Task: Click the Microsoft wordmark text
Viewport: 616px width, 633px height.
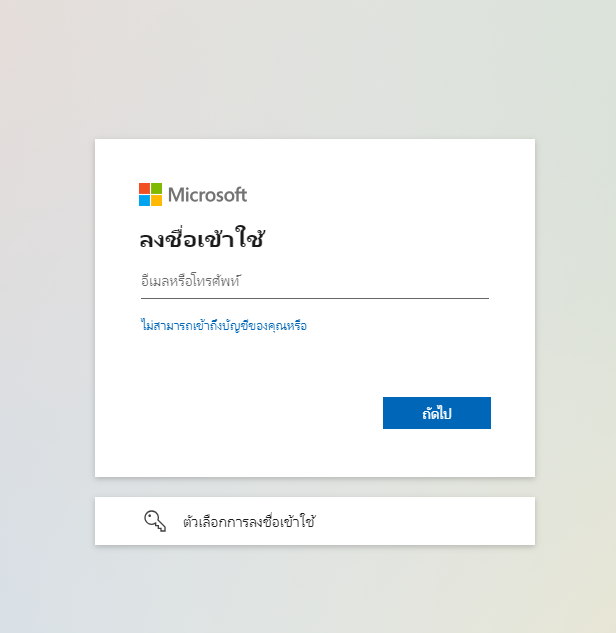Action: pos(207,195)
